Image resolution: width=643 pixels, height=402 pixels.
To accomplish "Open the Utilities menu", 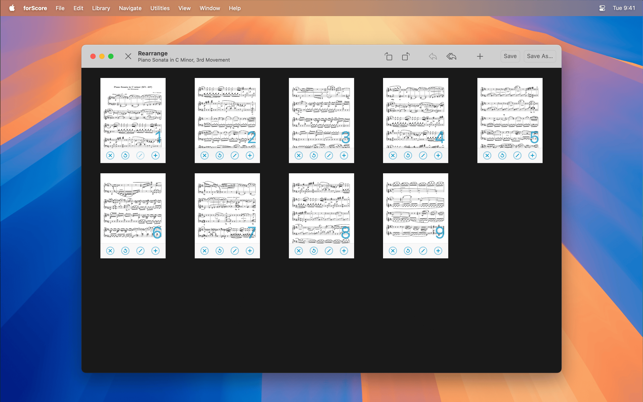I will pyautogui.click(x=160, y=8).
